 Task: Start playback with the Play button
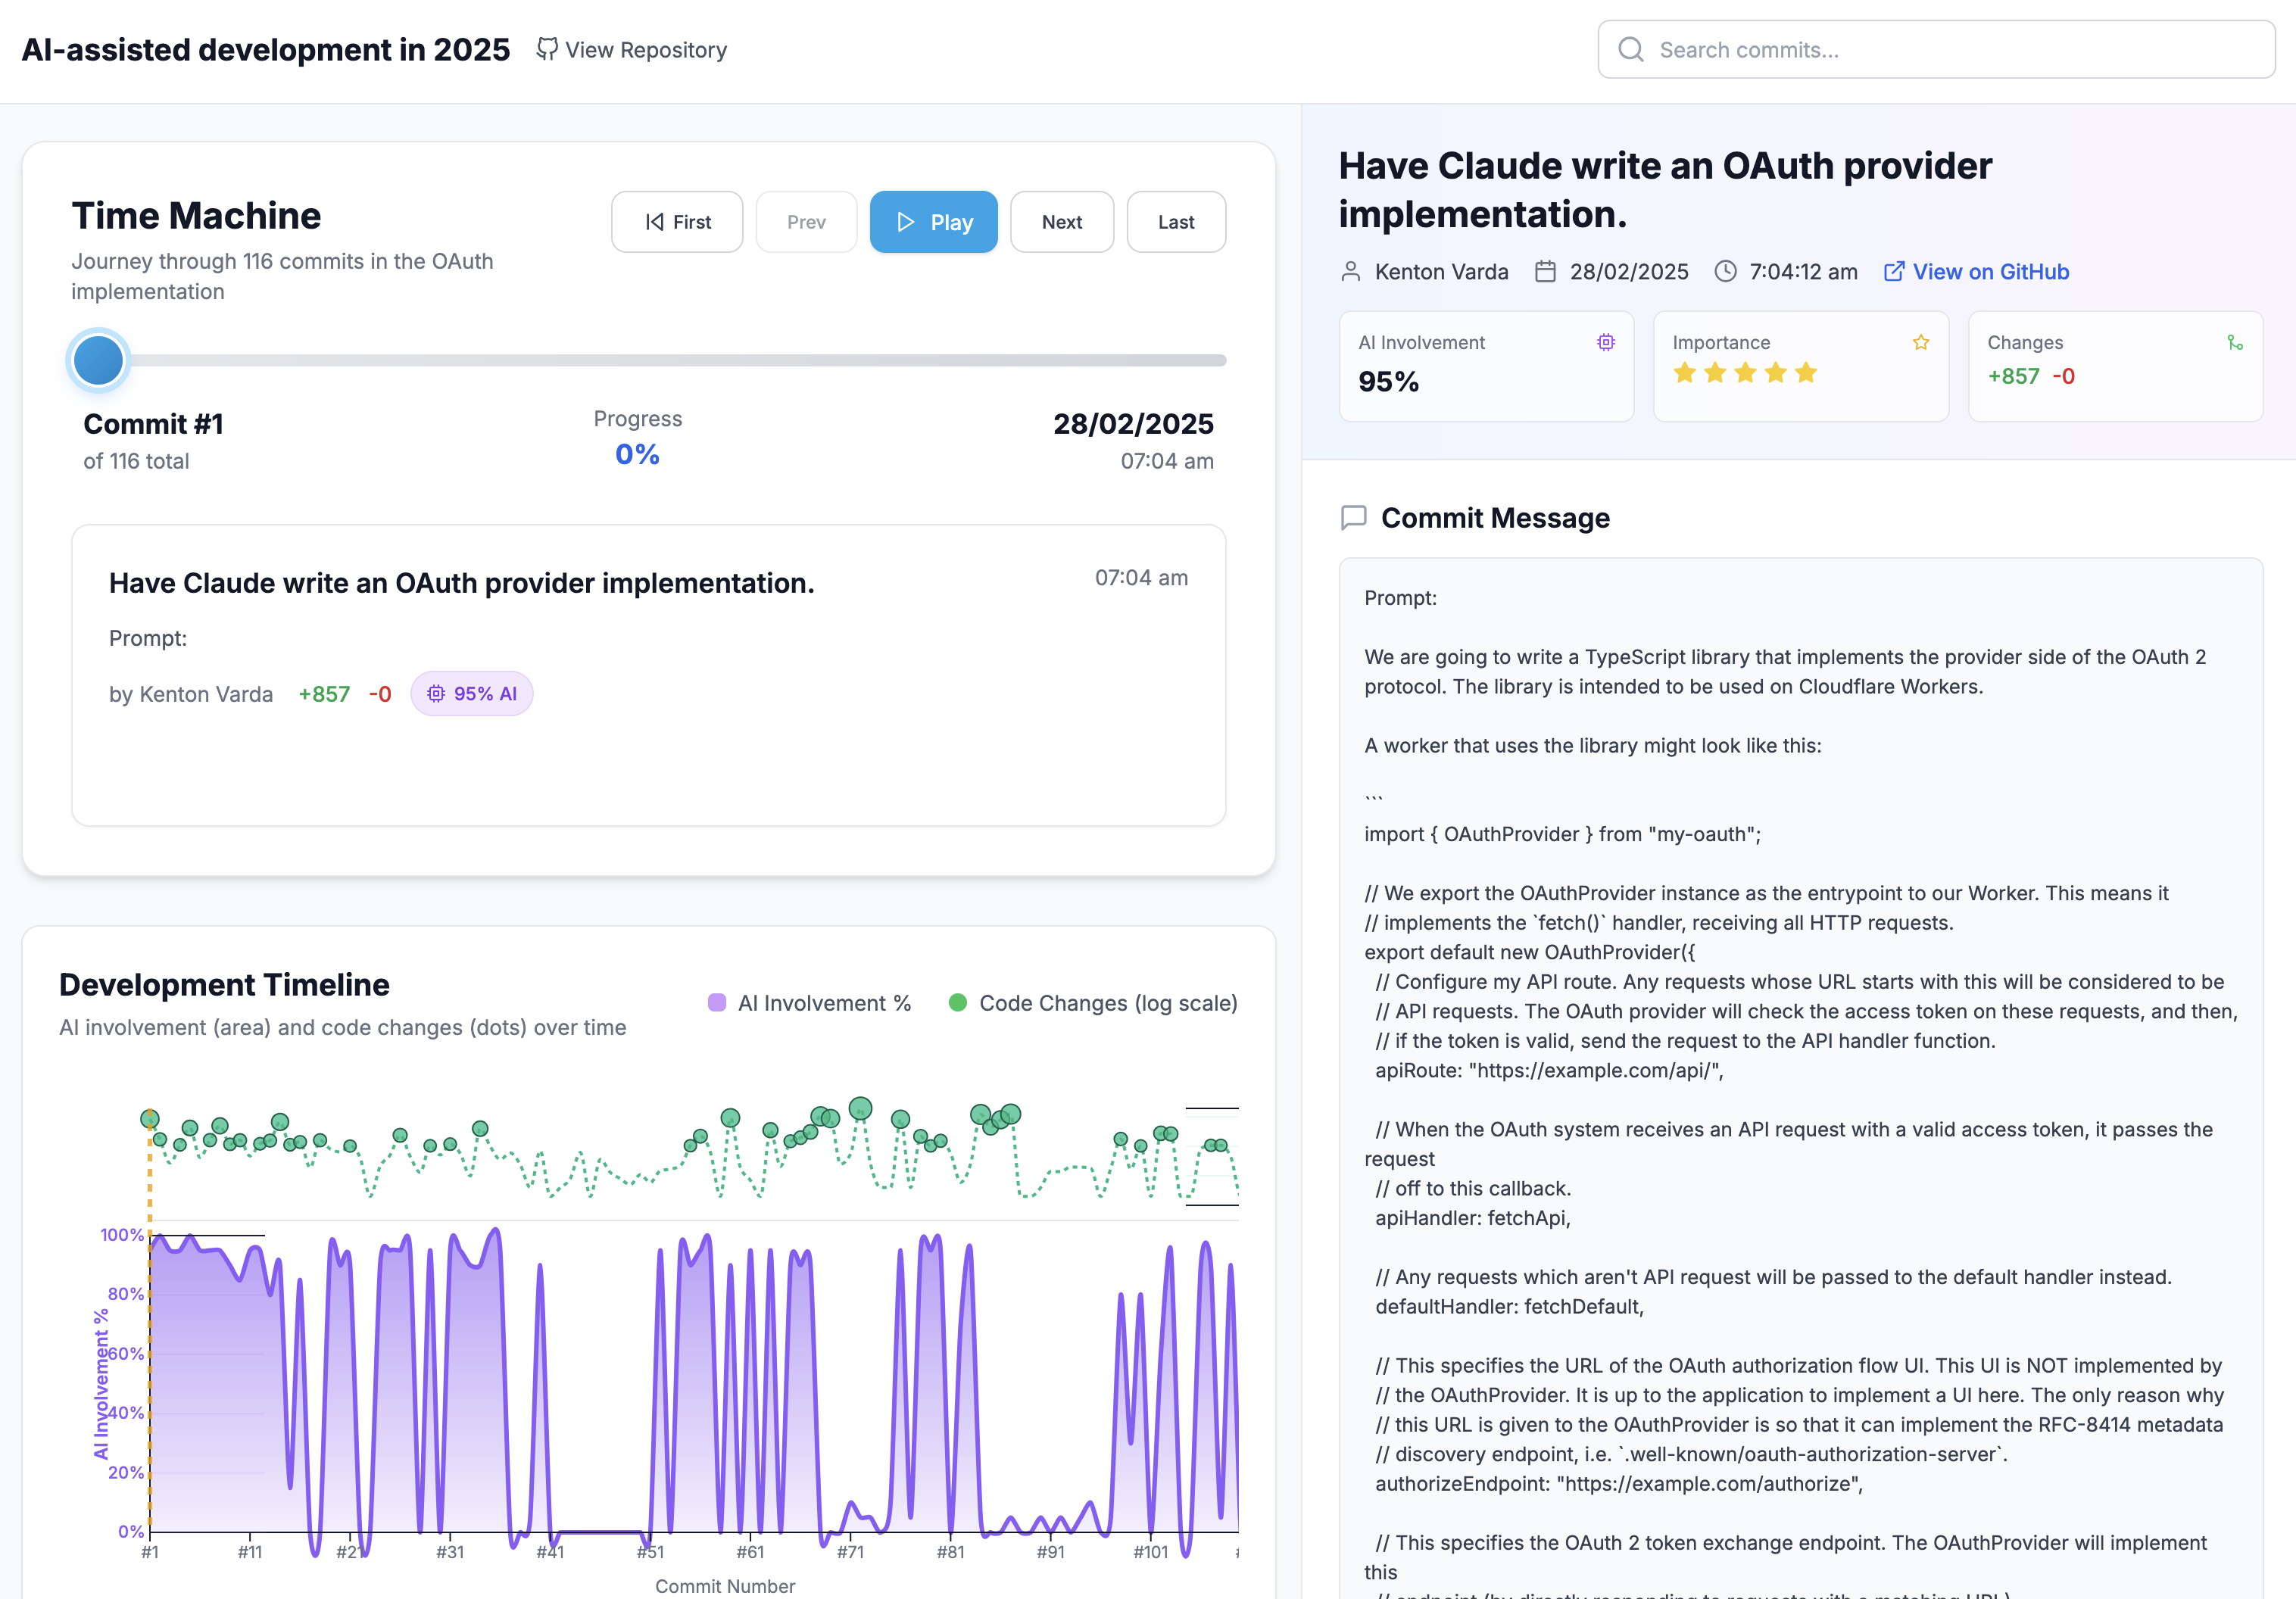(933, 222)
